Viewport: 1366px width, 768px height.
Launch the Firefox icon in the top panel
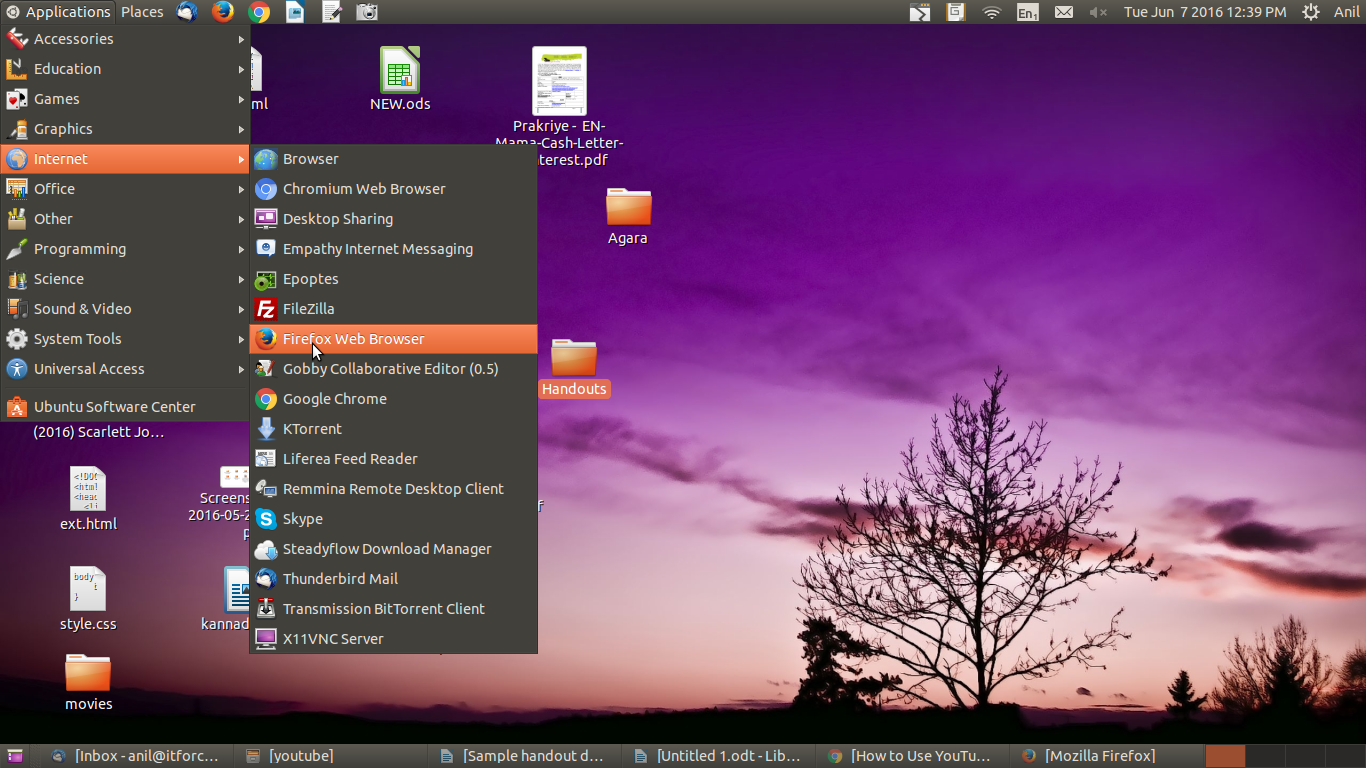click(x=223, y=12)
